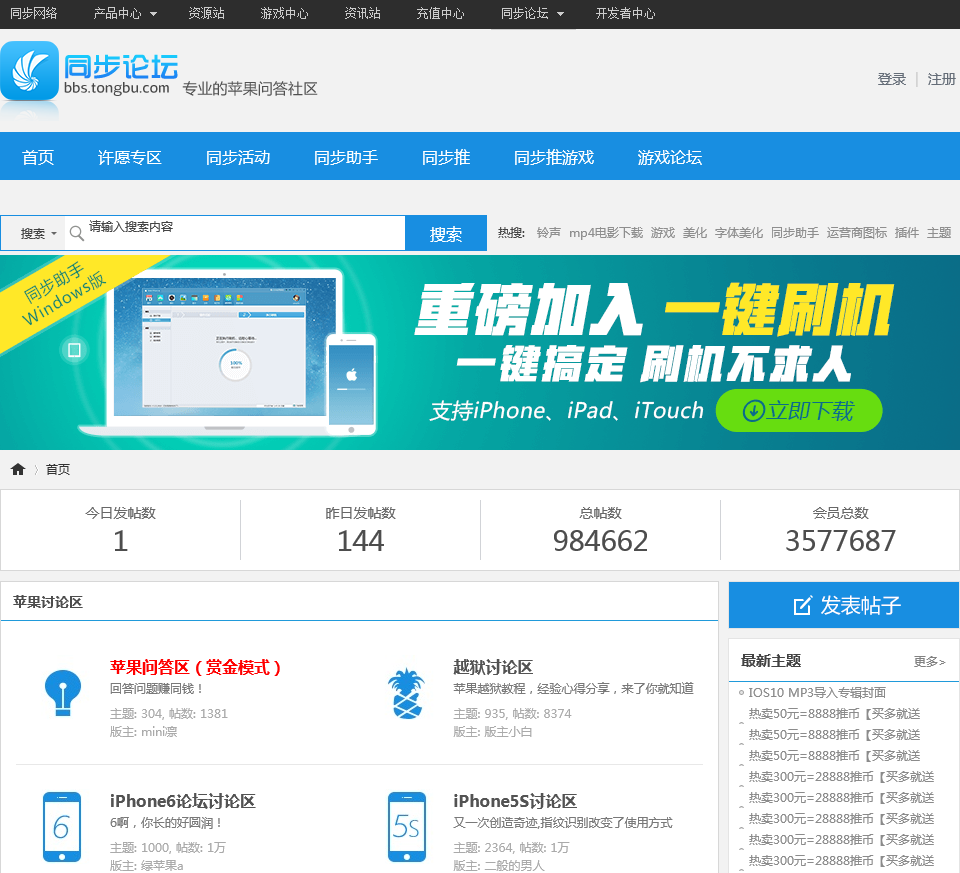The image size is (960, 873).
Task: Click the edit icon on 发表帖子
Action: click(802, 605)
